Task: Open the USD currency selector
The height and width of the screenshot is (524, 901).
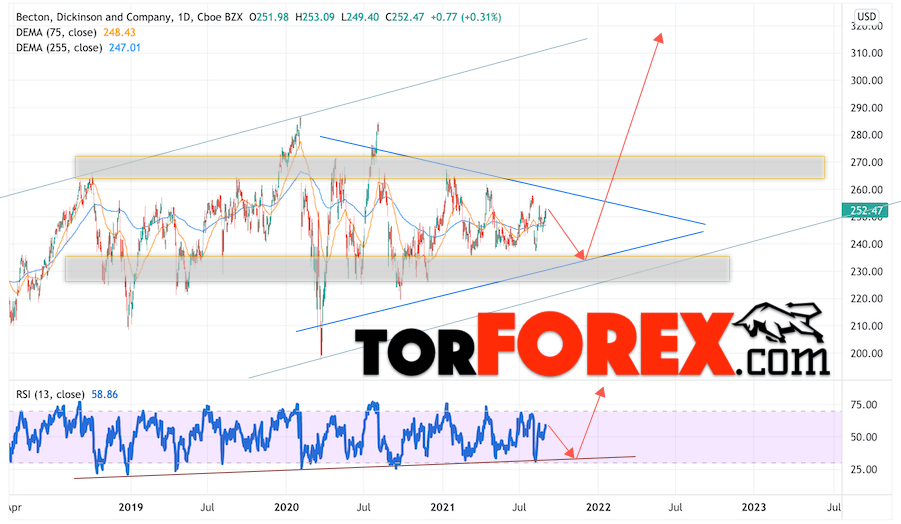Action: [x=867, y=16]
